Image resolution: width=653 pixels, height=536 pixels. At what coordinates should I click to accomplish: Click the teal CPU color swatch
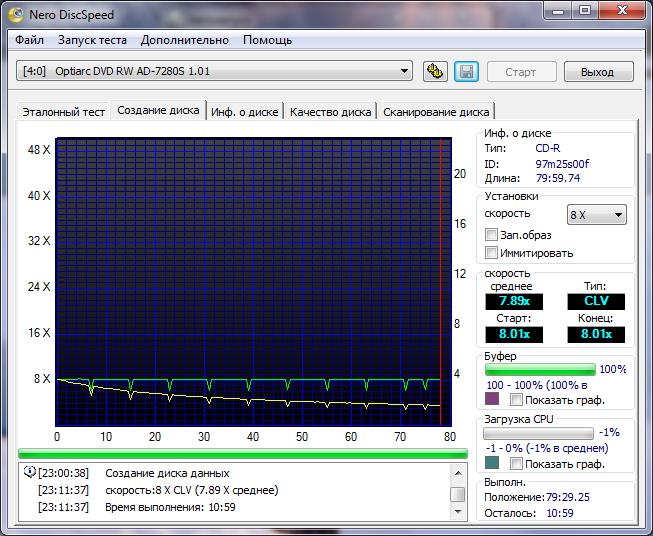(x=491, y=463)
